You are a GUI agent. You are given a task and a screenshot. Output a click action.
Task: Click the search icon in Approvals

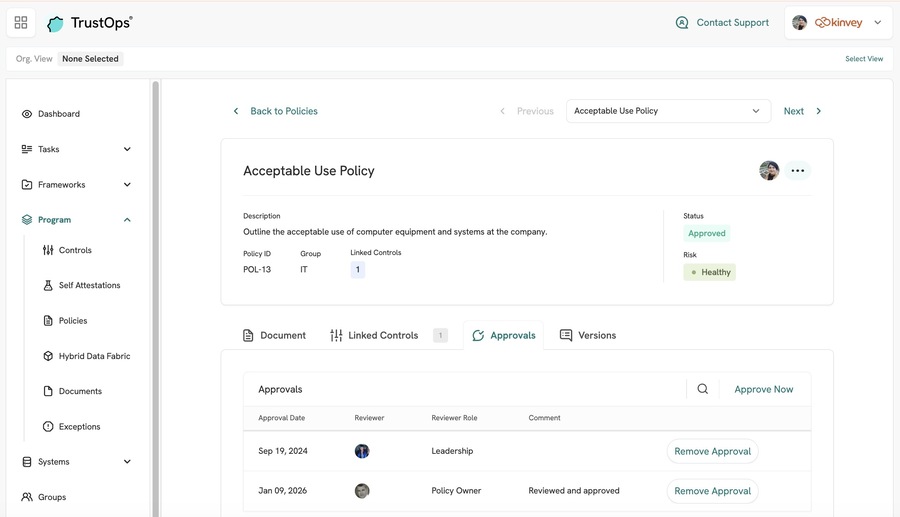tap(703, 389)
